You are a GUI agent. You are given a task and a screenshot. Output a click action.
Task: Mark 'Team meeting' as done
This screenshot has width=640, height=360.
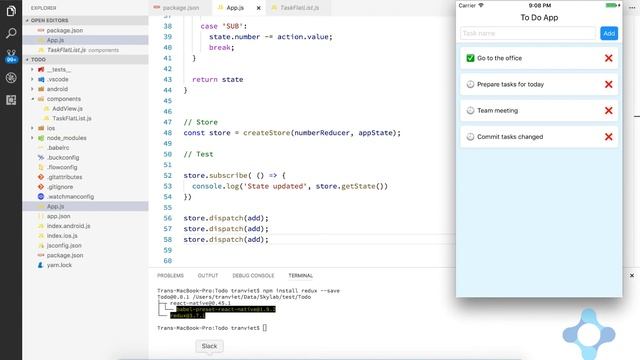[x=470, y=110]
